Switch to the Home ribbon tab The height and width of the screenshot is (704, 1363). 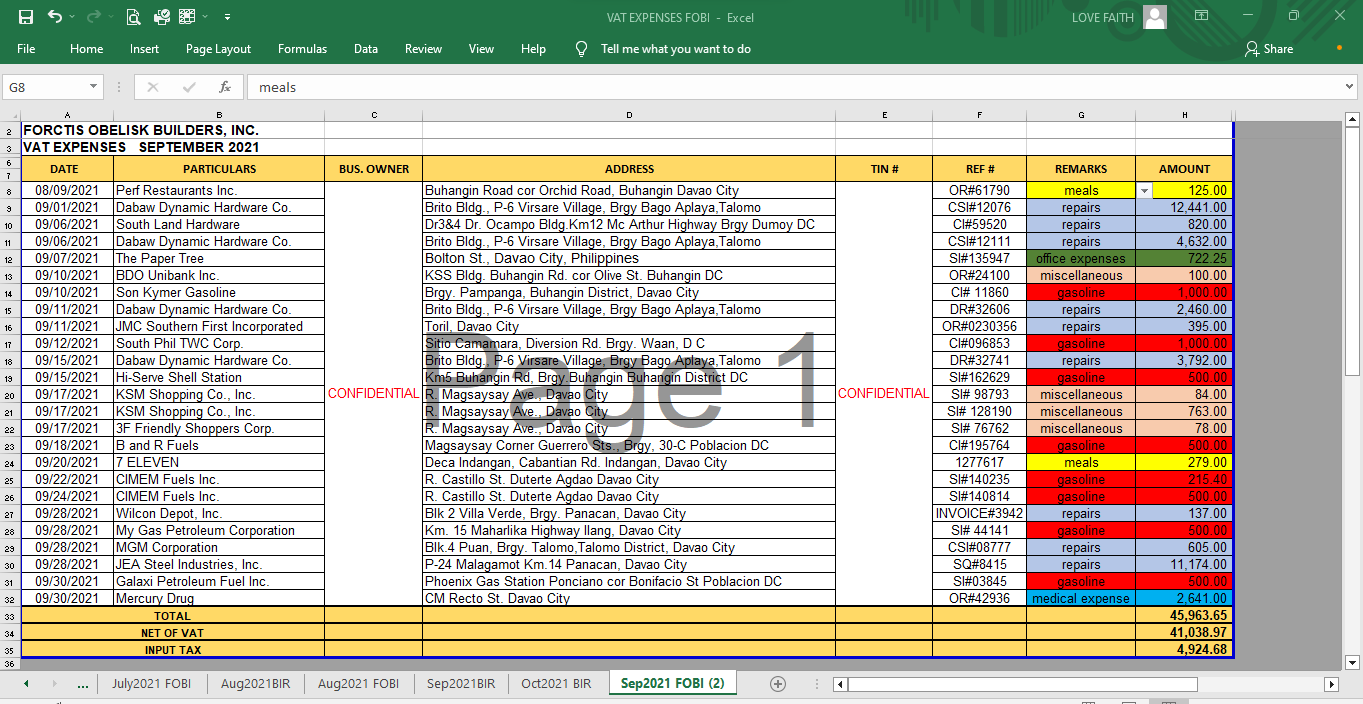pos(86,49)
